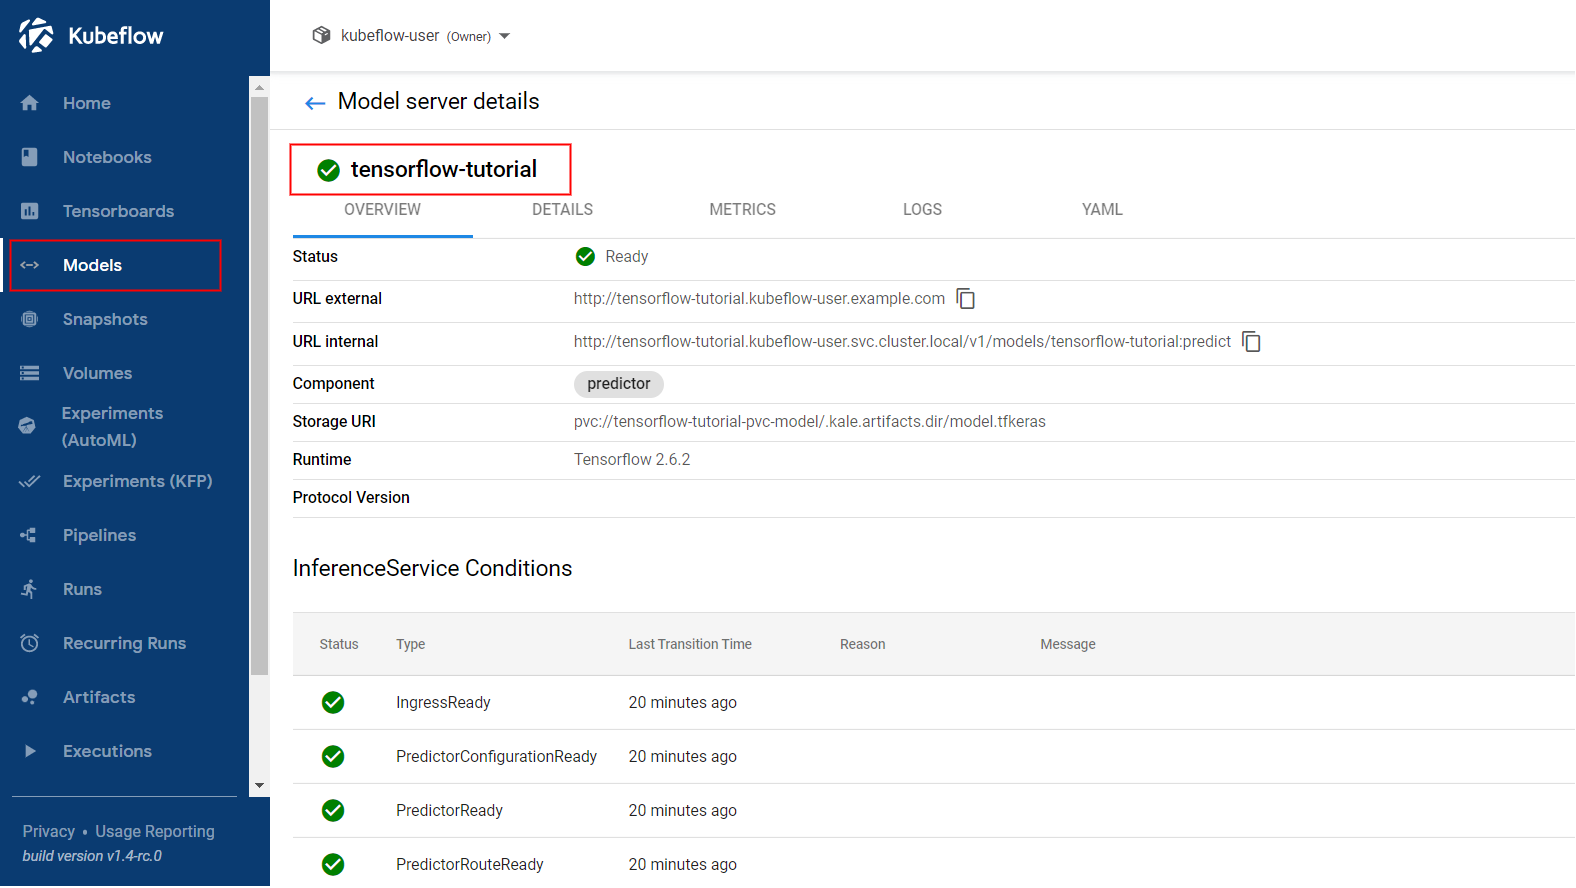Click the external tensorflow-tutorial URL
This screenshot has width=1576, height=888.
click(759, 299)
